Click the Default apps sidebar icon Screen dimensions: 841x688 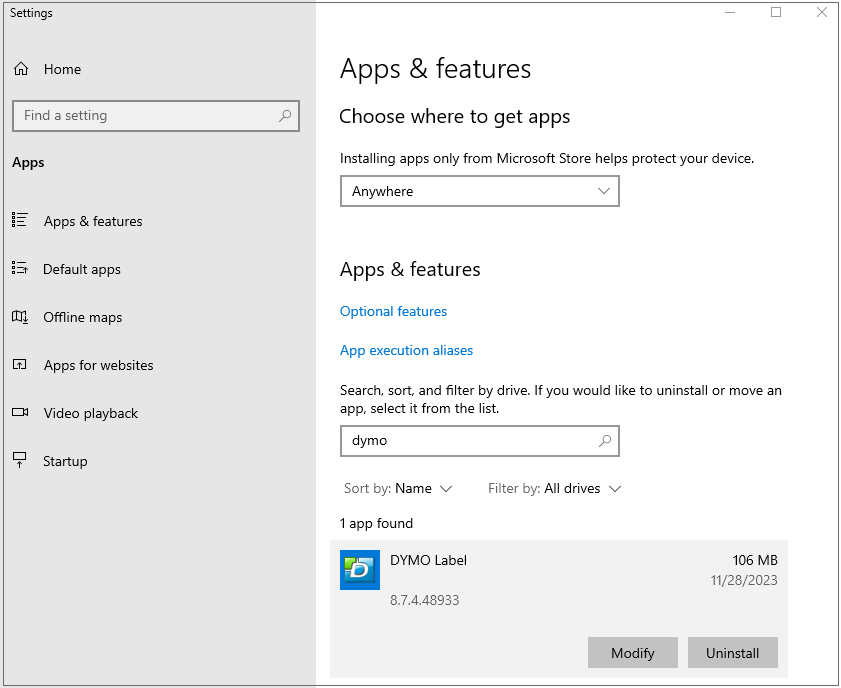click(x=20, y=269)
